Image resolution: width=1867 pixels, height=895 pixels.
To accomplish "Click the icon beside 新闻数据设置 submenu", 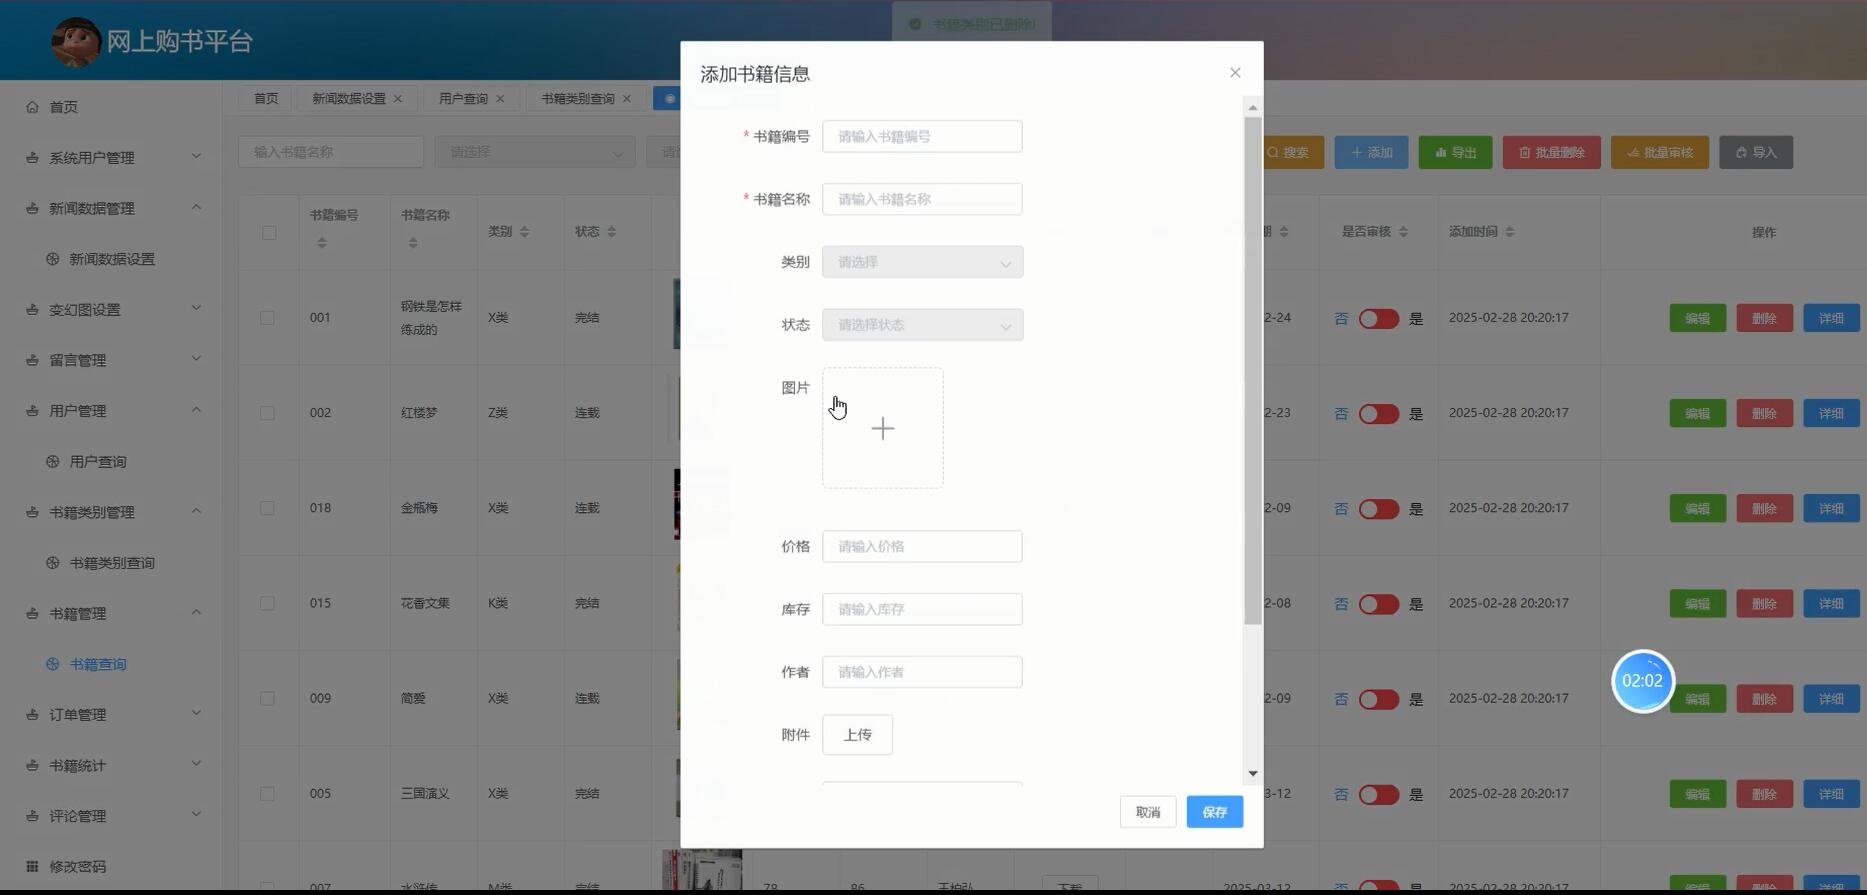I will point(53,259).
